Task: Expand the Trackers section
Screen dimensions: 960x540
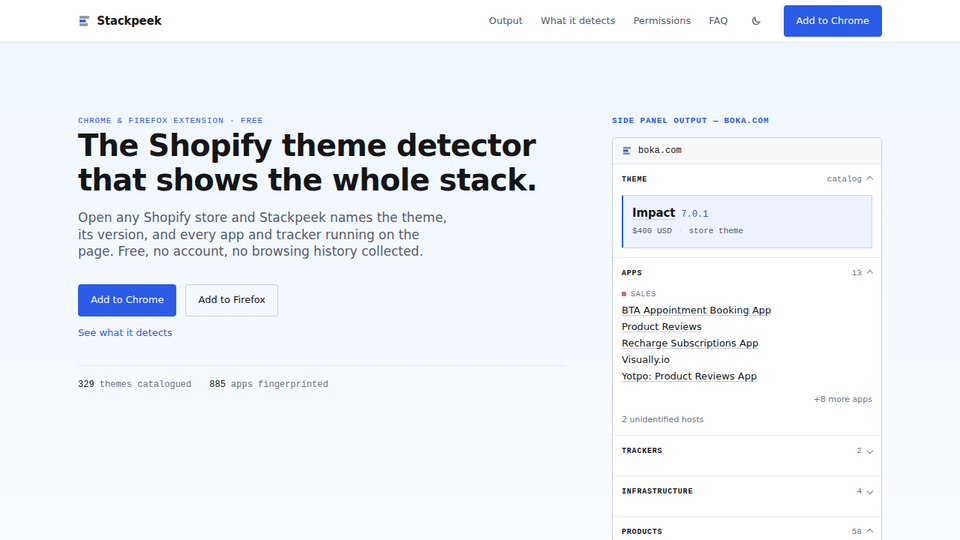Action: coord(747,451)
